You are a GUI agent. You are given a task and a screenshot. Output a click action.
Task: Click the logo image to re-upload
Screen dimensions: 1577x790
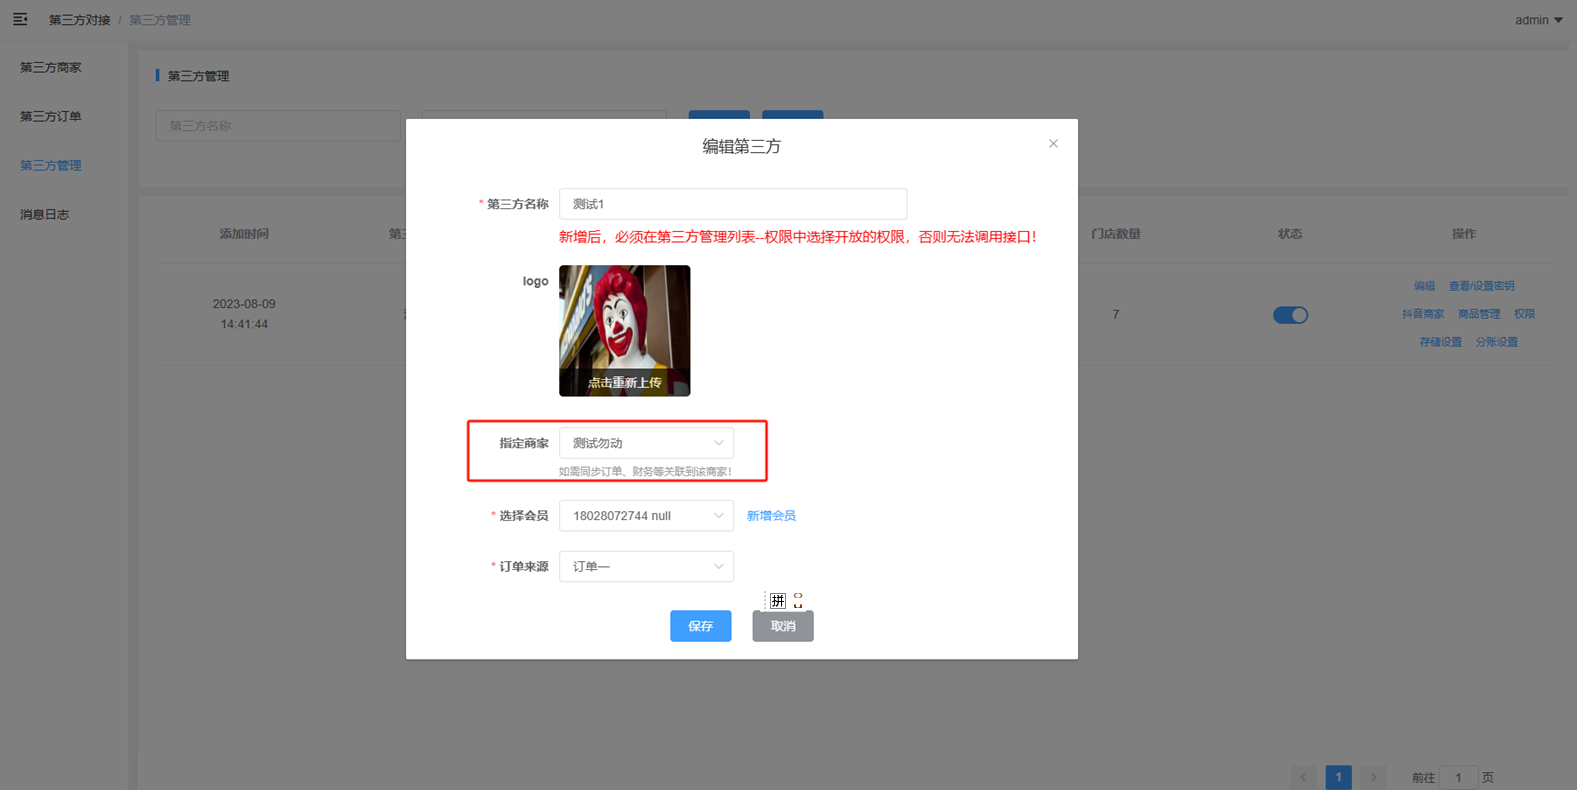click(625, 331)
